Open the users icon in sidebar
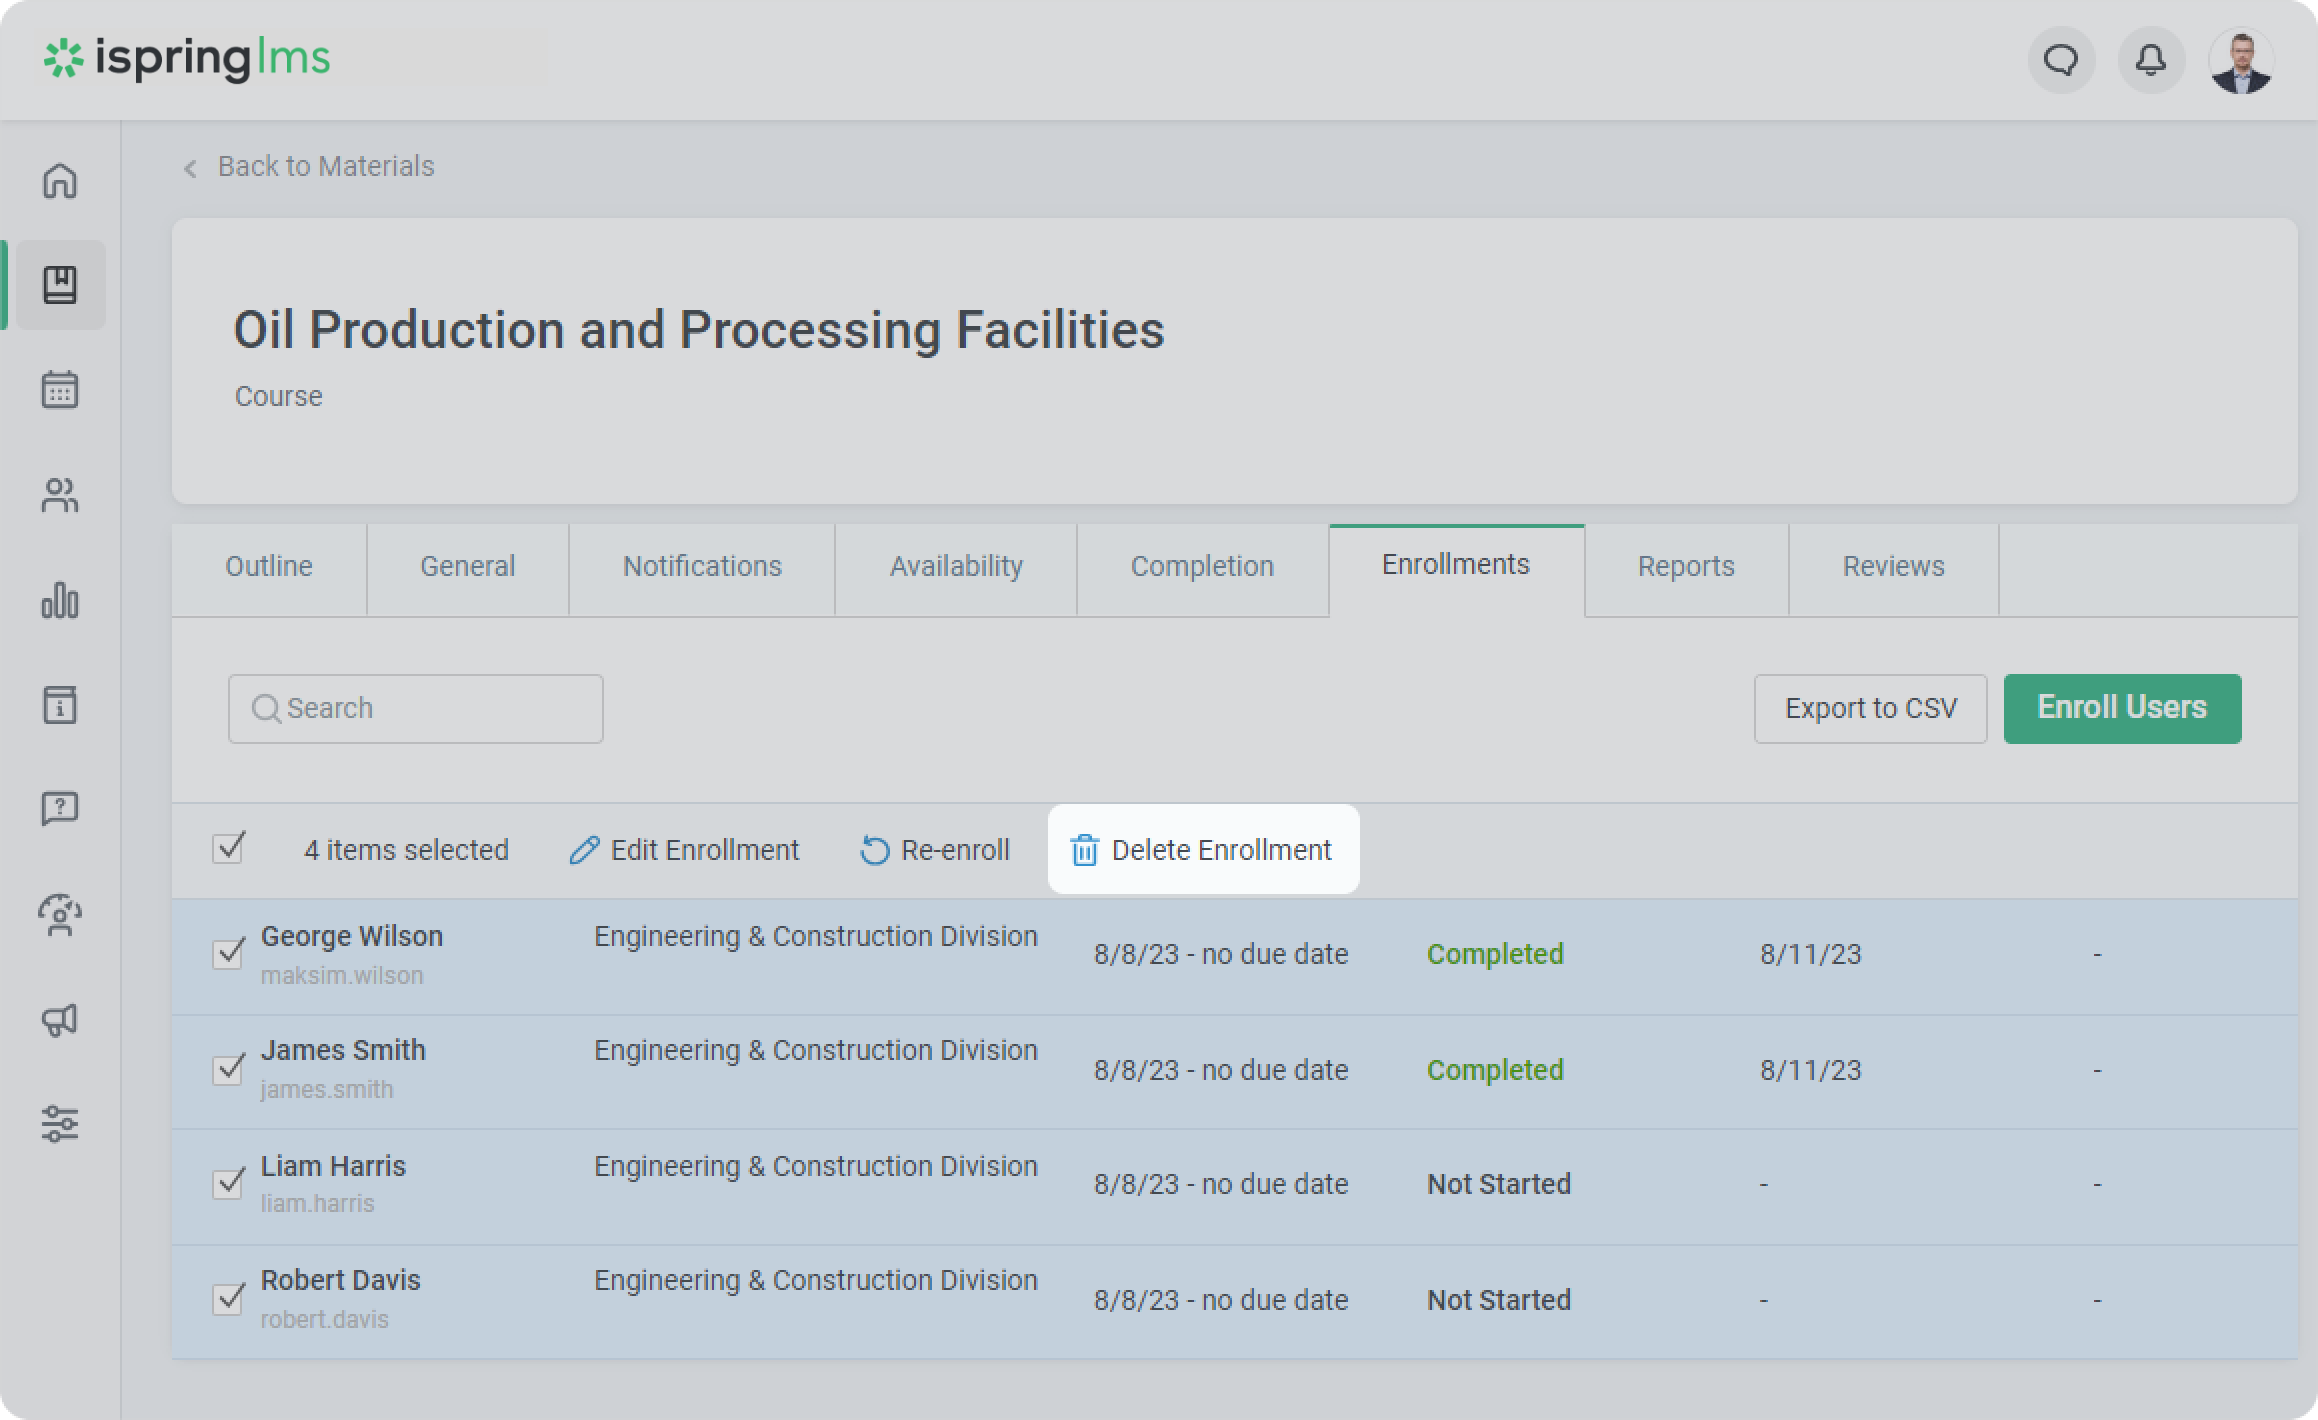 tap(60, 495)
